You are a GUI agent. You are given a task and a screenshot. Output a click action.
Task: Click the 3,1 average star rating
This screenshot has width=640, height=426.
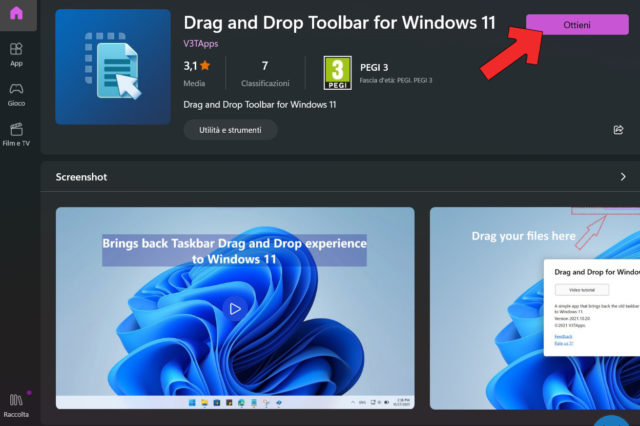click(197, 66)
